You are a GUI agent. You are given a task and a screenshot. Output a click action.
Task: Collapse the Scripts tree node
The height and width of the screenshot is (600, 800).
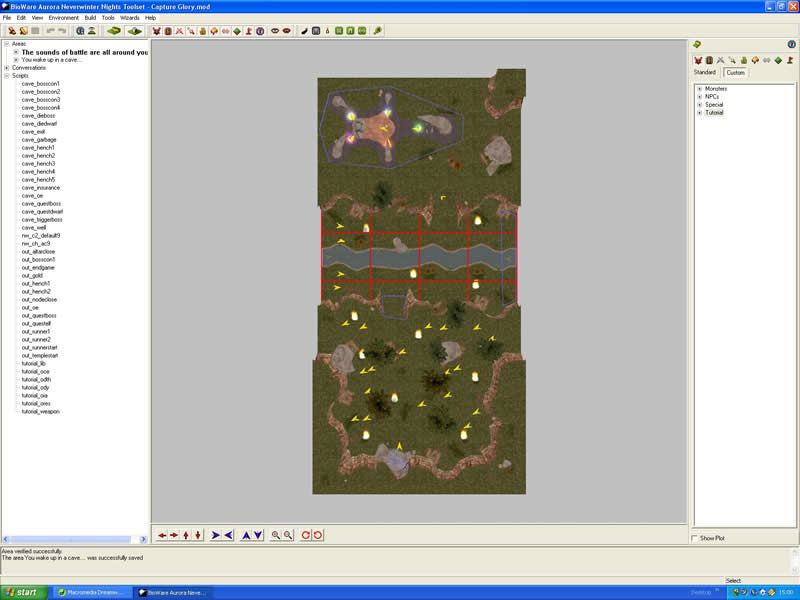pyautogui.click(x=7, y=76)
